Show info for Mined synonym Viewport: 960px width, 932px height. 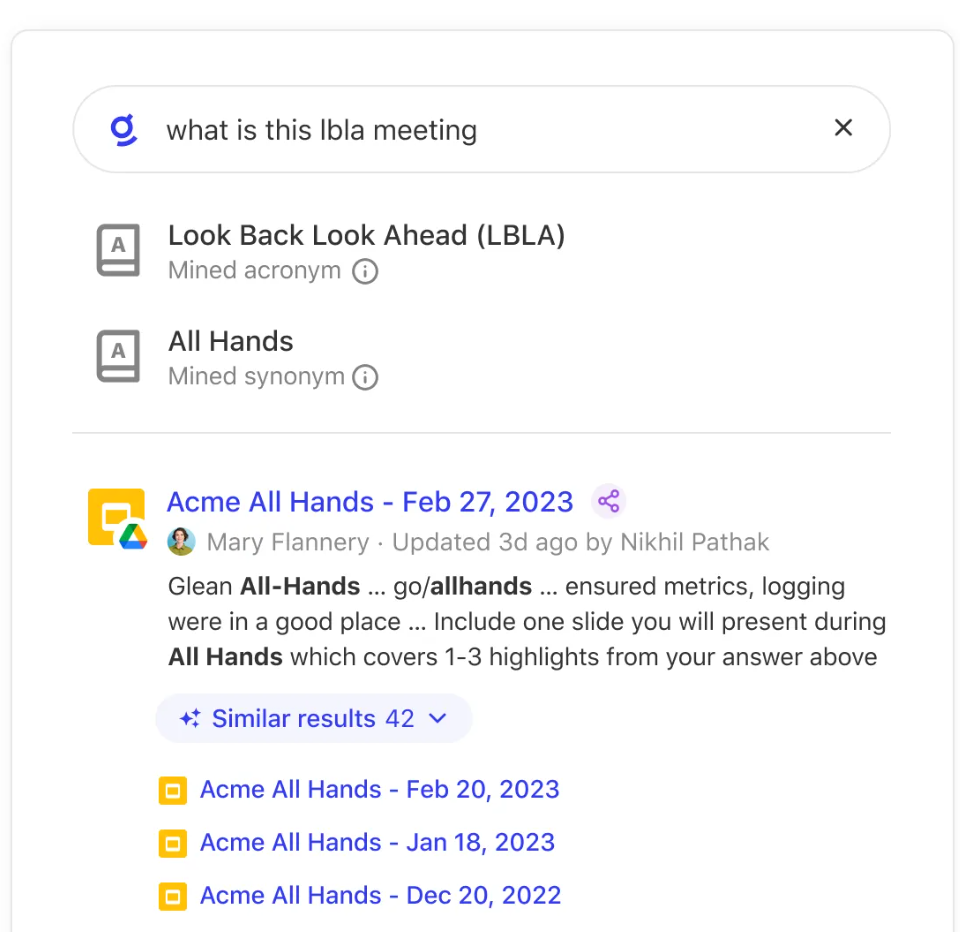365,377
